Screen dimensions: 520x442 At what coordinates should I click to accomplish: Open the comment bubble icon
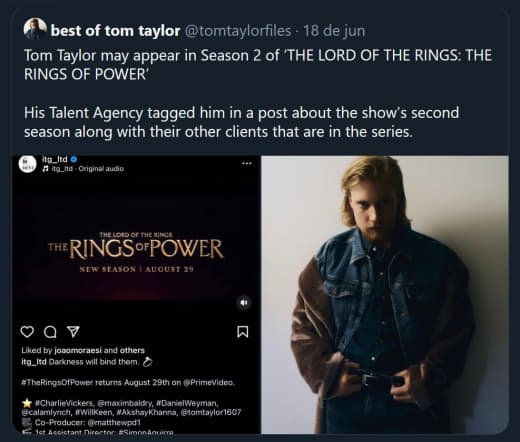[x=50, y=332]
